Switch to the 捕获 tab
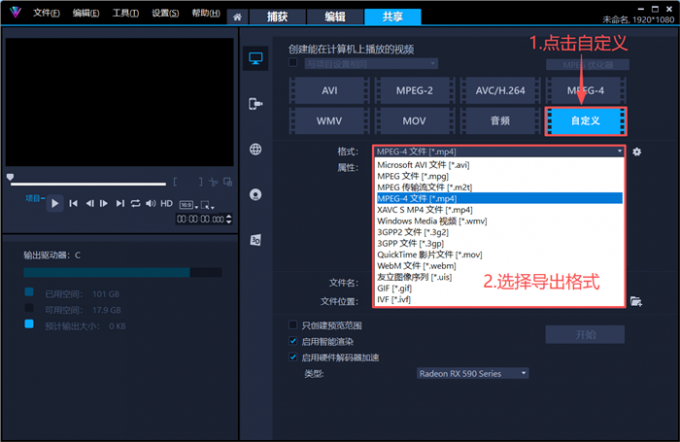The height and width of the screenshot is (442, 680). (277, 17)
